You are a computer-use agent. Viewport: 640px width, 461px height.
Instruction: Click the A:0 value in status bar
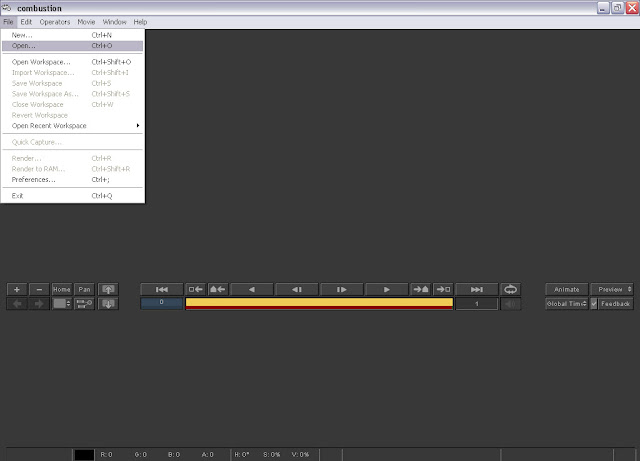(207, 454)
